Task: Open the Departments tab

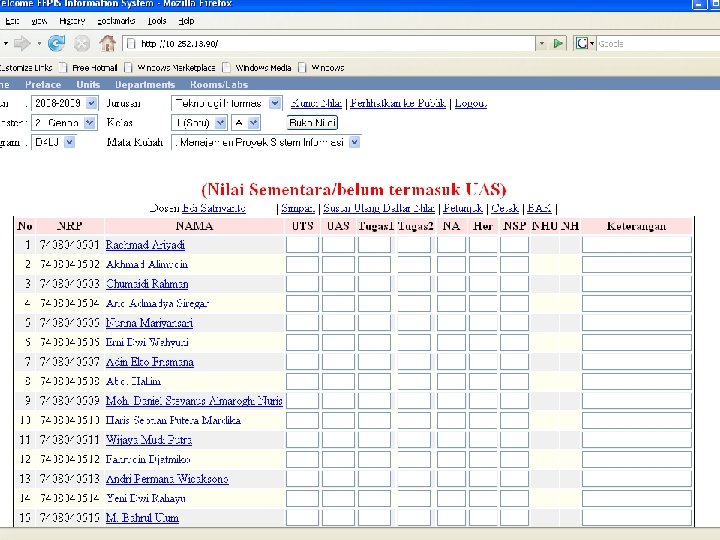Action: coord(145,84)
